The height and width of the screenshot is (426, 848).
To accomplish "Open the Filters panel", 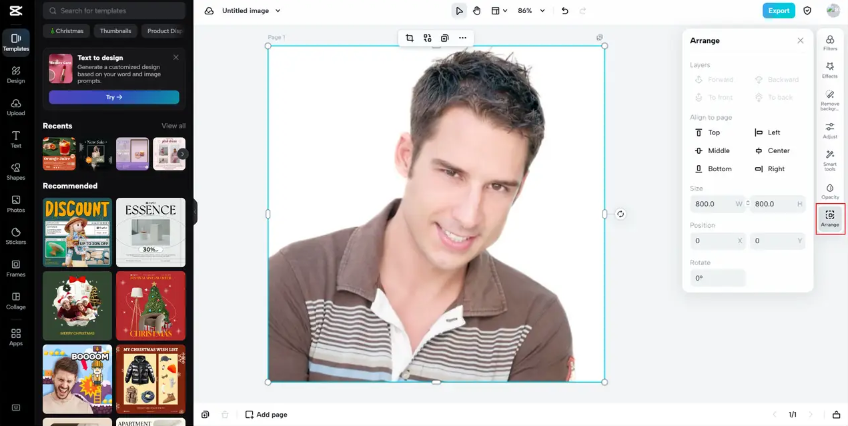I will pyautogui.click(x=830, y=43).
